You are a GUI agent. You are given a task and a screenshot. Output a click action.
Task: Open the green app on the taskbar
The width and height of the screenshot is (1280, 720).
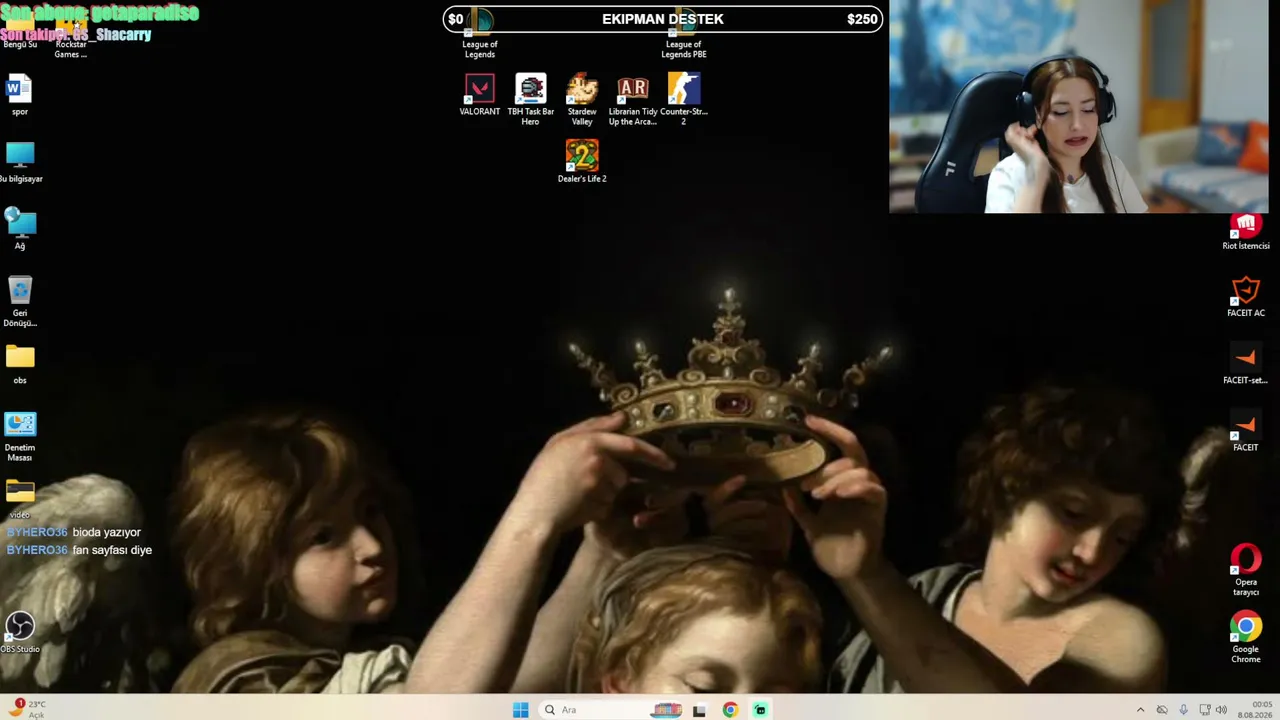tap(761, 710)
